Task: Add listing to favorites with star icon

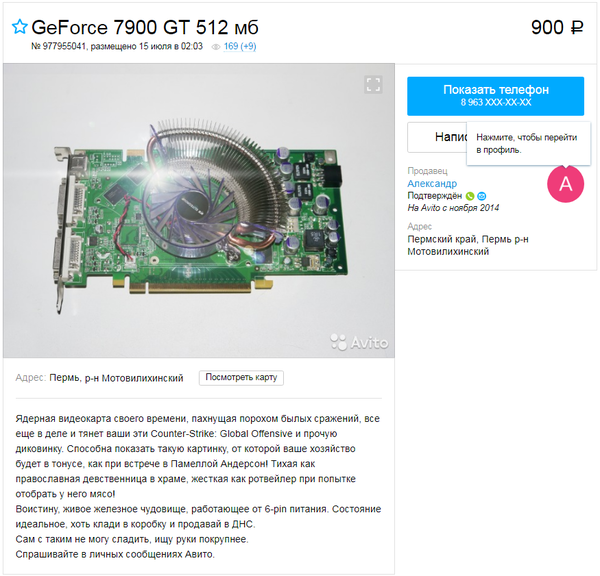Action: (x=20, y=27)
